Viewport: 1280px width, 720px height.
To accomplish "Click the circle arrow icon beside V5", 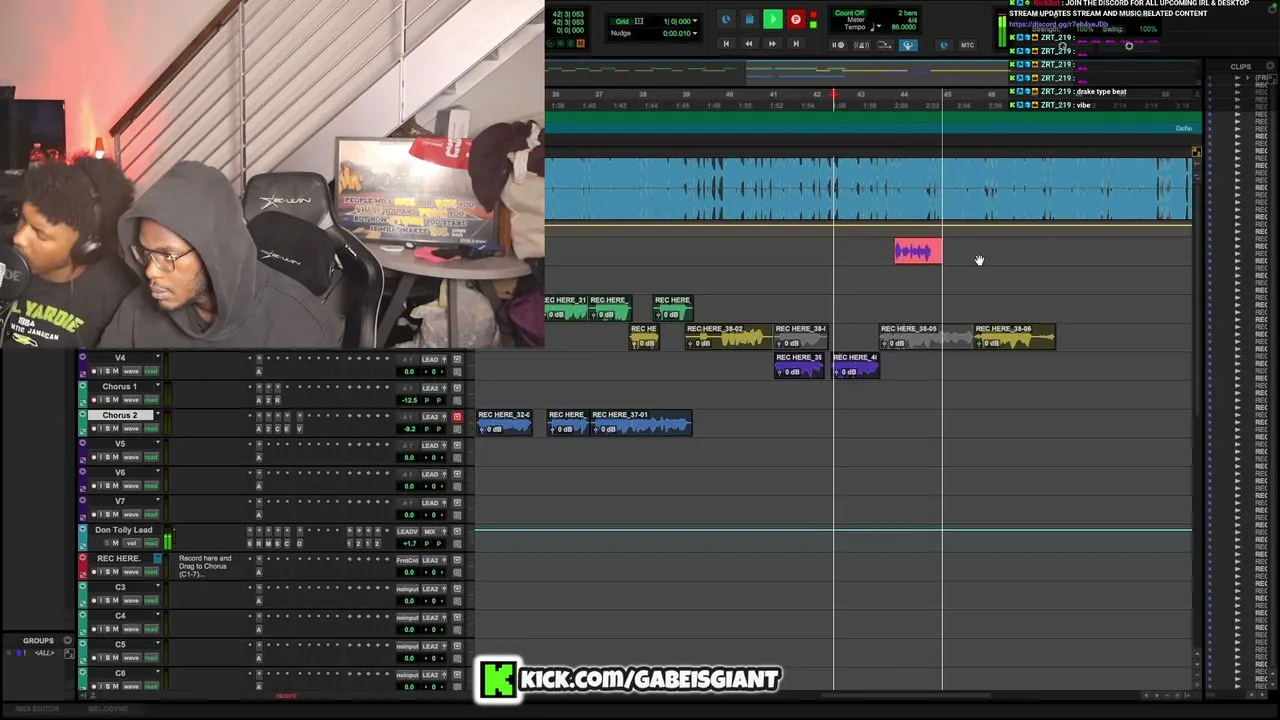I will coord(82,444).
